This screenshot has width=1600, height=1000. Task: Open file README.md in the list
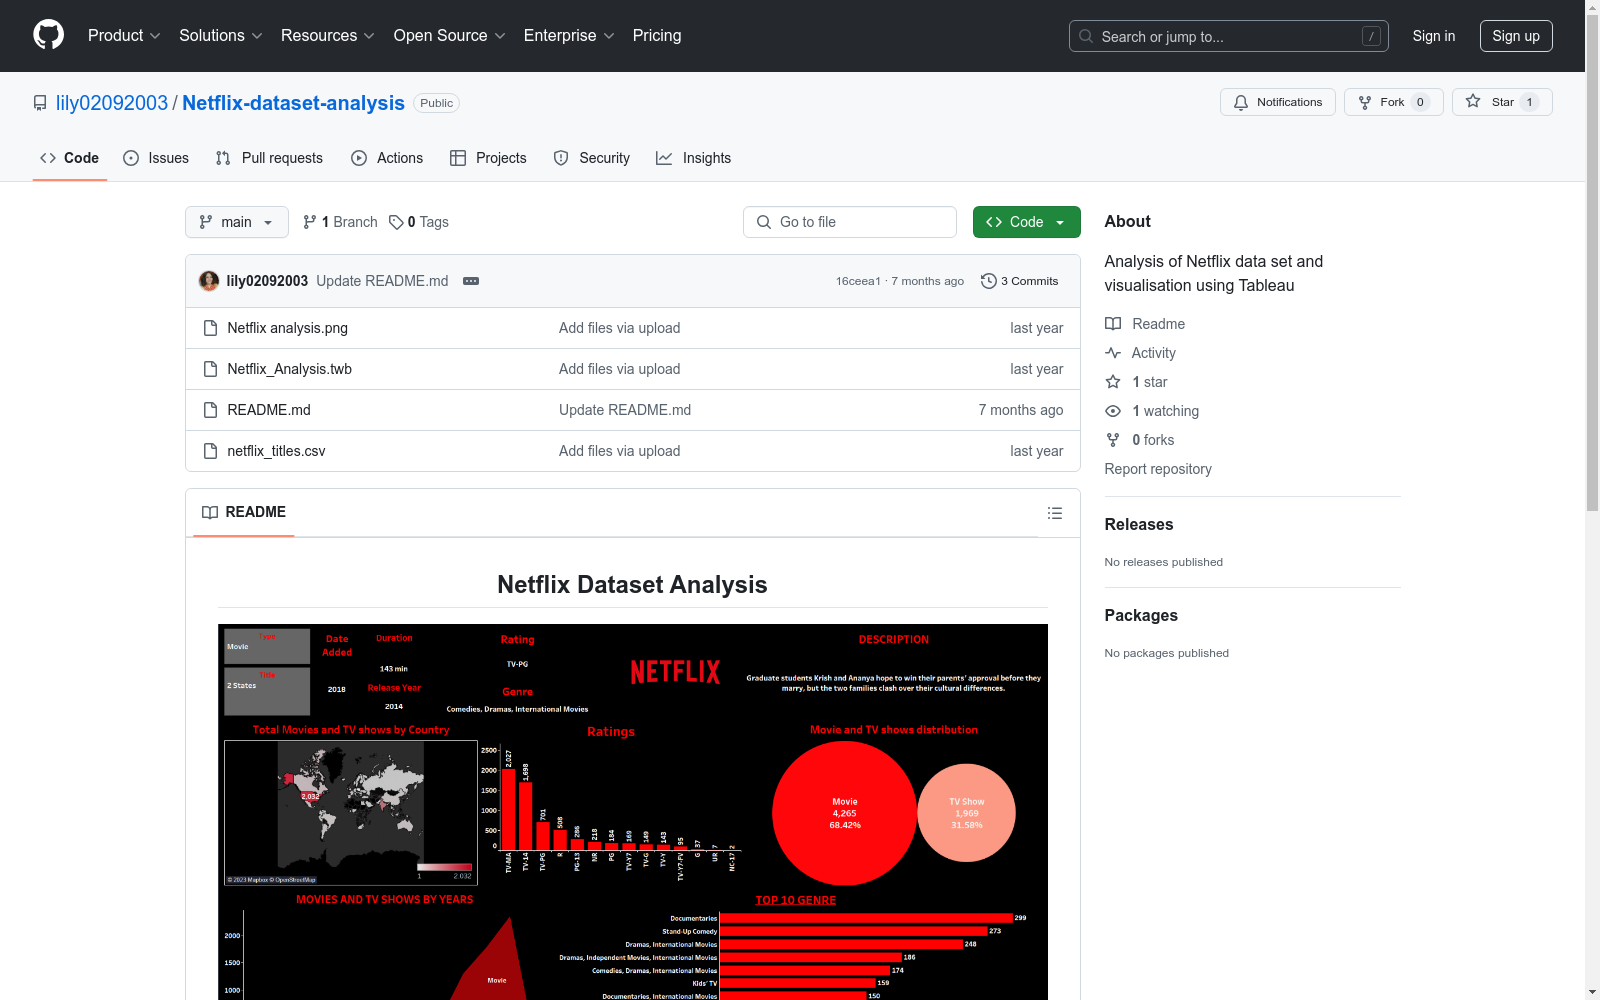click(269, 410)
